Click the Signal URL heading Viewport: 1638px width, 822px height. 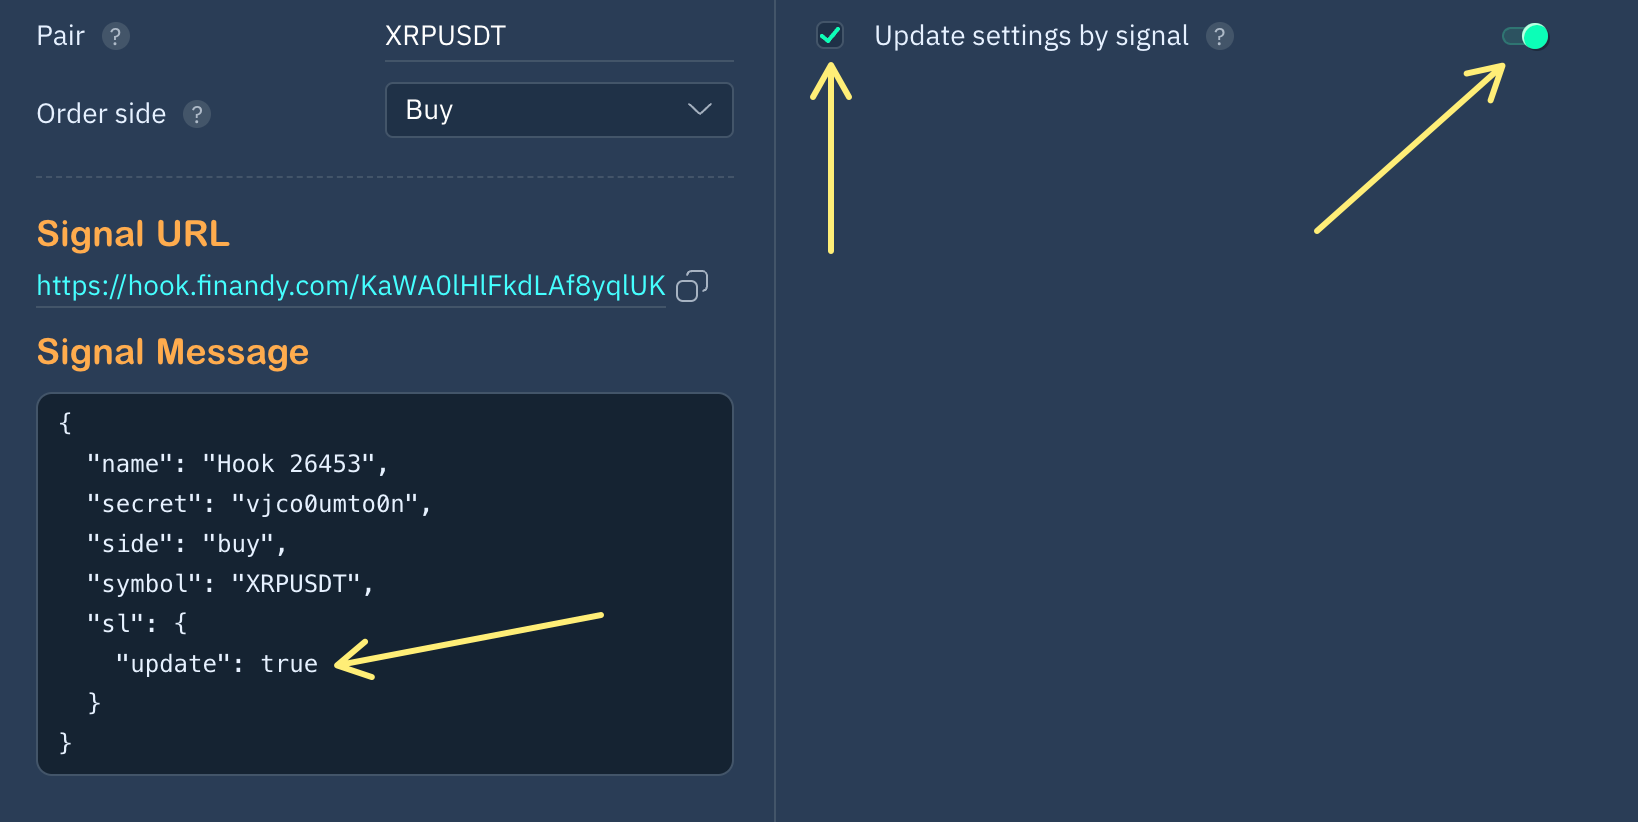(133, 234)
